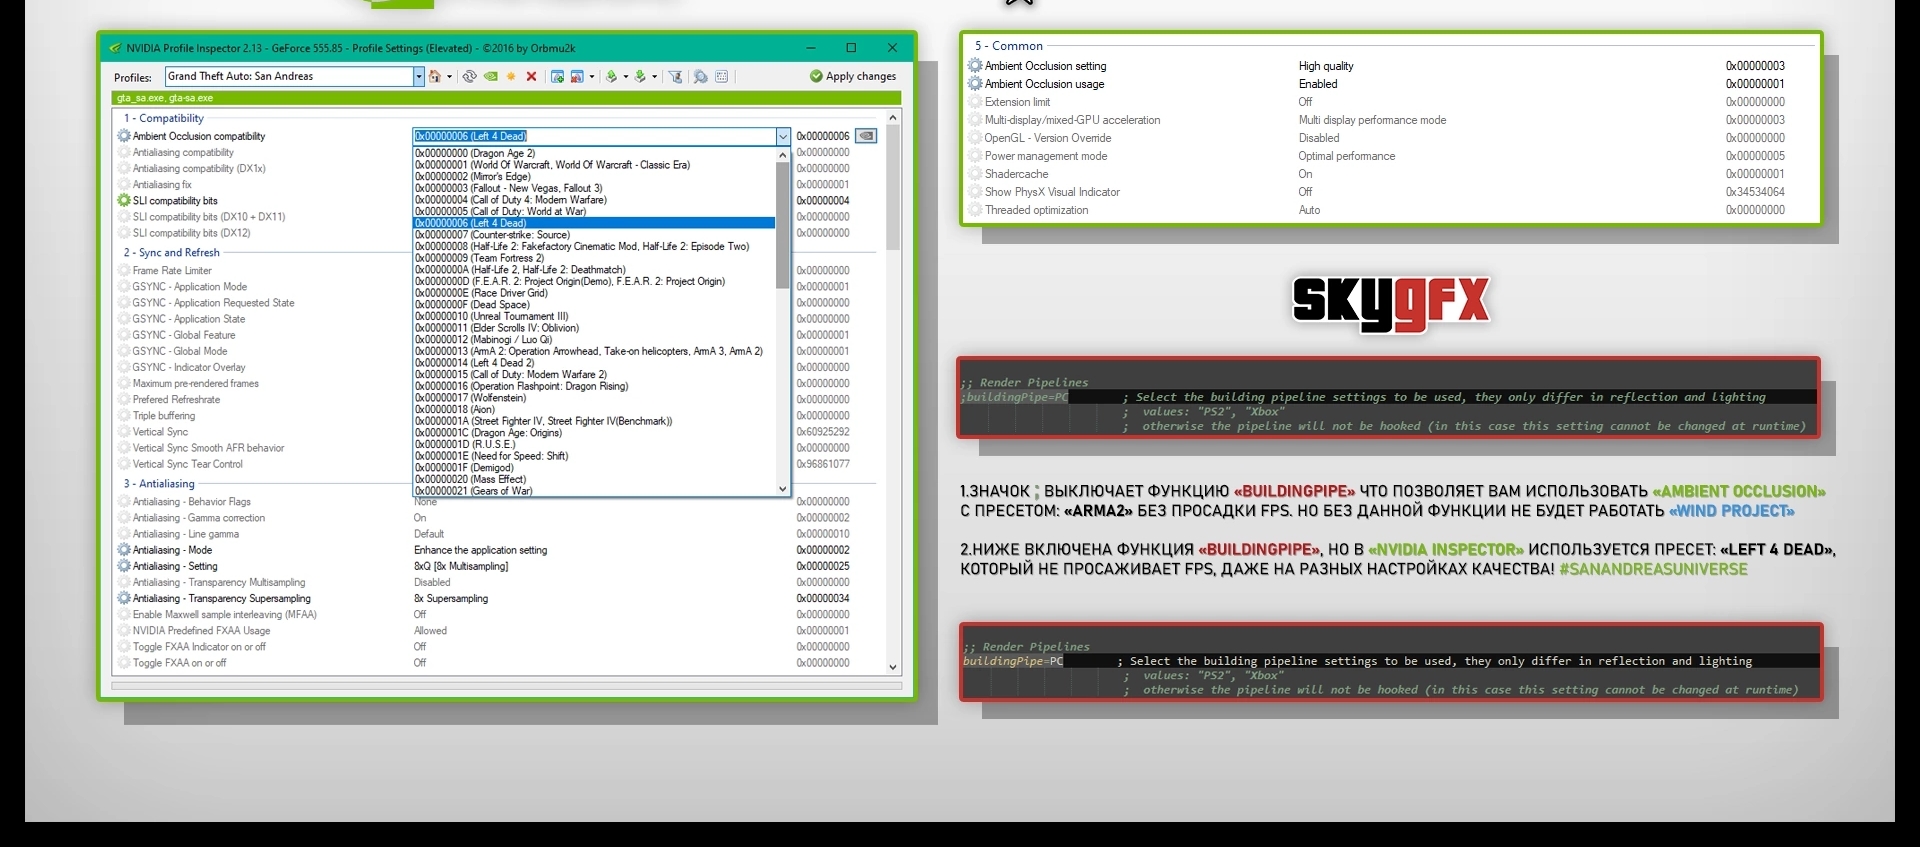This screenshot has height=847, width=1920.
Task: Click the filter settings funnel icon
Action: (x=675, y=76)
